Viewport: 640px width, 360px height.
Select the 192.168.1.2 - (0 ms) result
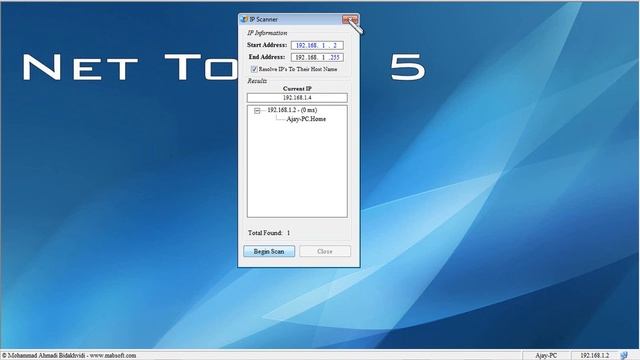pyautogui.click(x=292, y=110)
